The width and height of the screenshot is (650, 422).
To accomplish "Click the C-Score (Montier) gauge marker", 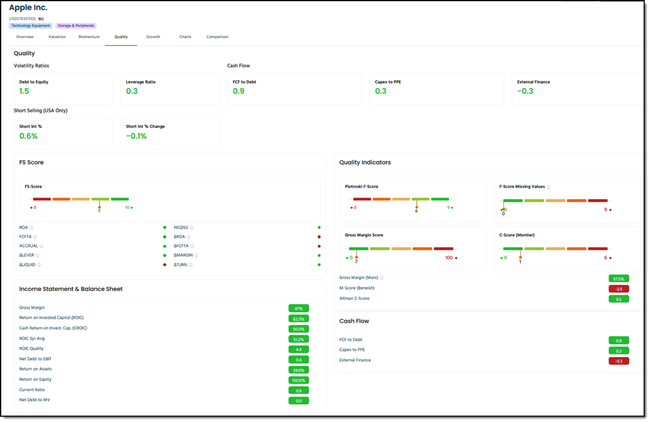I will (520, 258).
